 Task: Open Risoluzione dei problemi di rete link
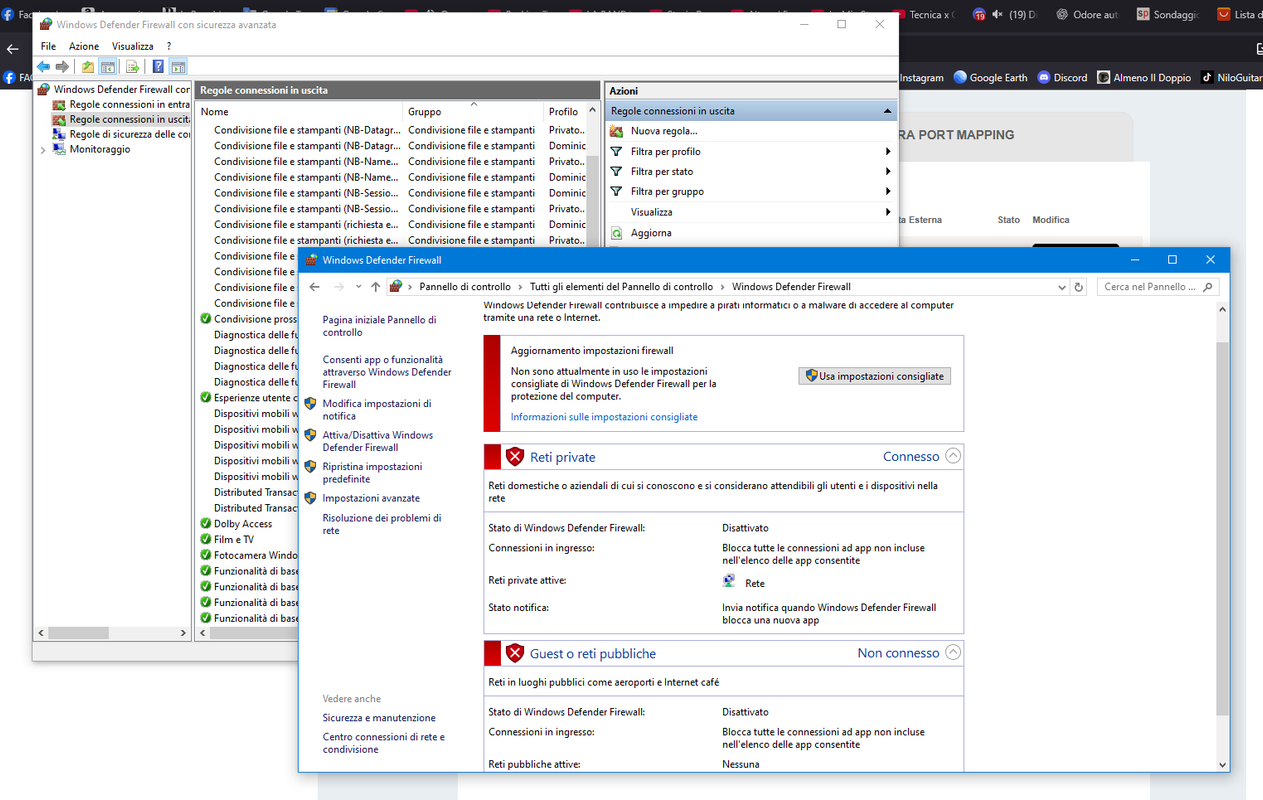point(382,524)
